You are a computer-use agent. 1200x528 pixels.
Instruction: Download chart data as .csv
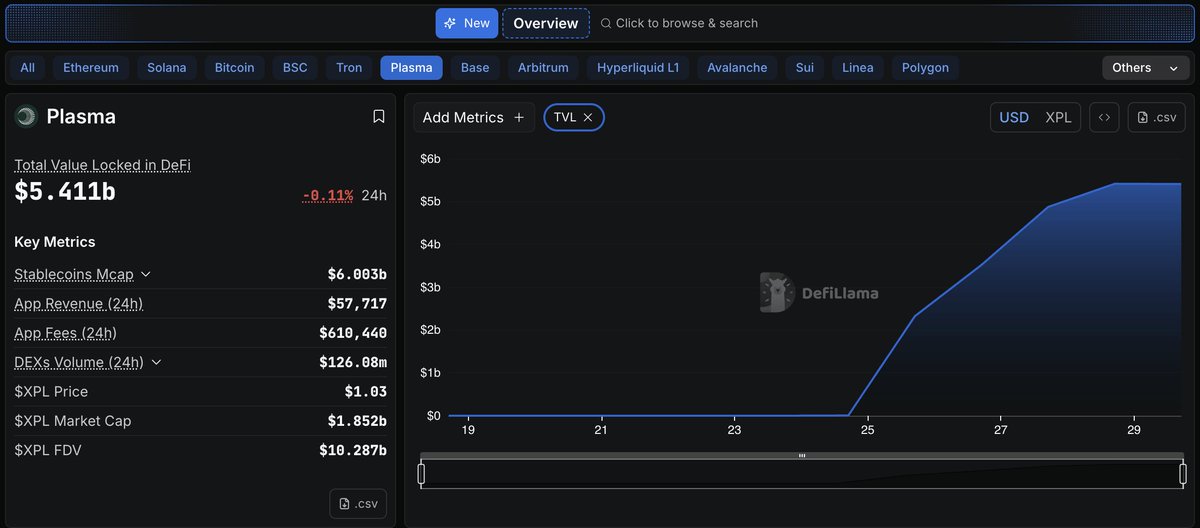[x=1156, y=117]
